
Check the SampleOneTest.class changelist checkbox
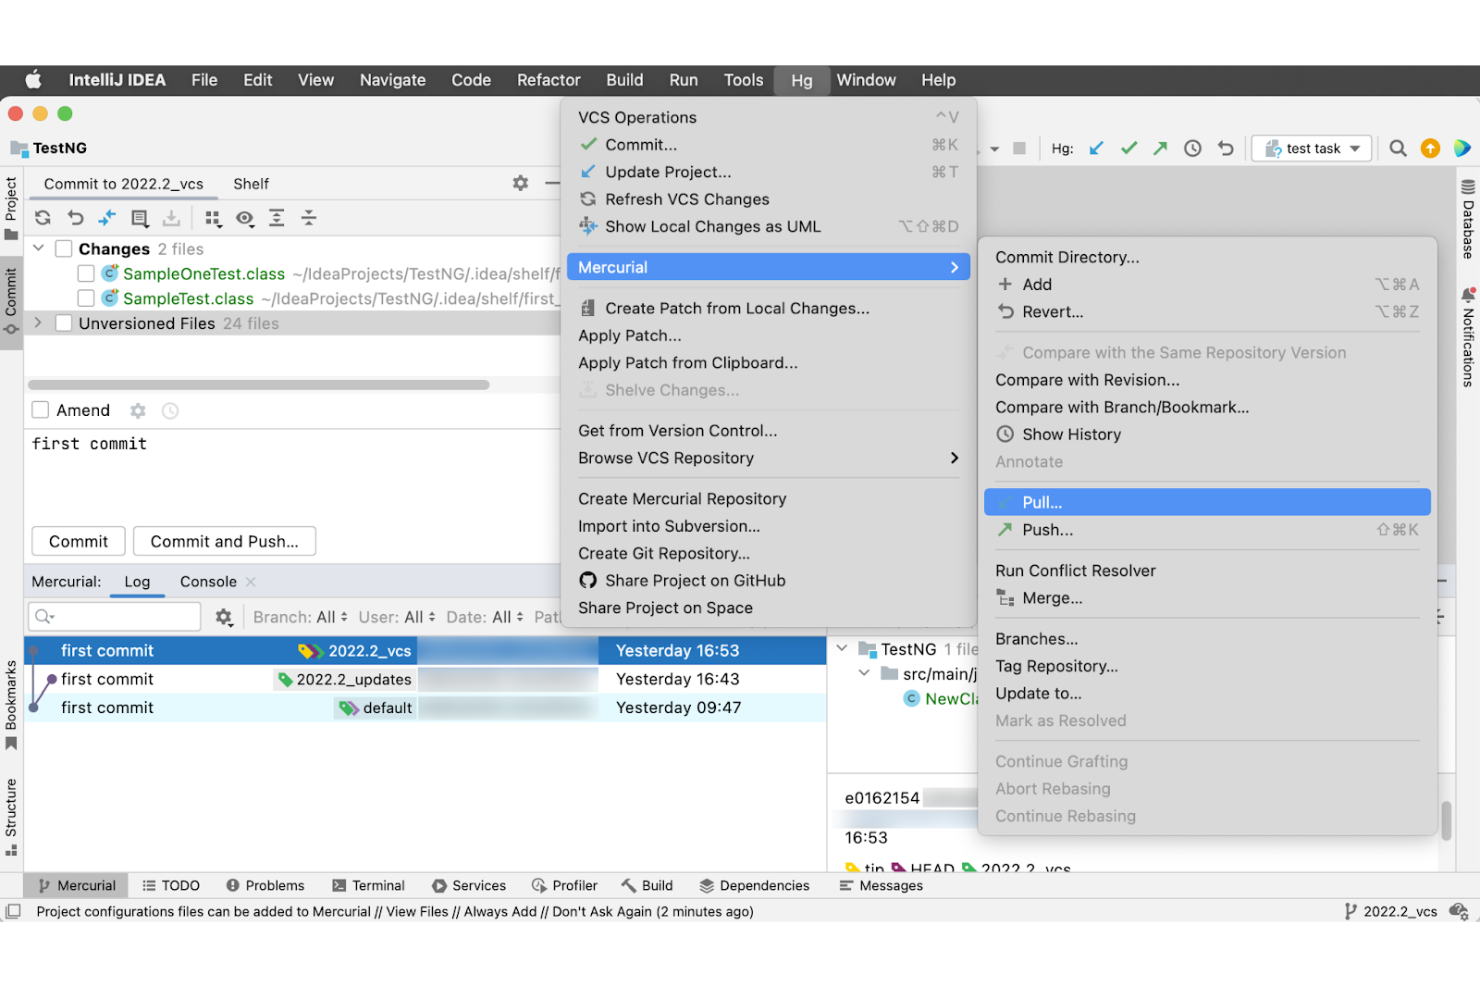coord(86,273)
